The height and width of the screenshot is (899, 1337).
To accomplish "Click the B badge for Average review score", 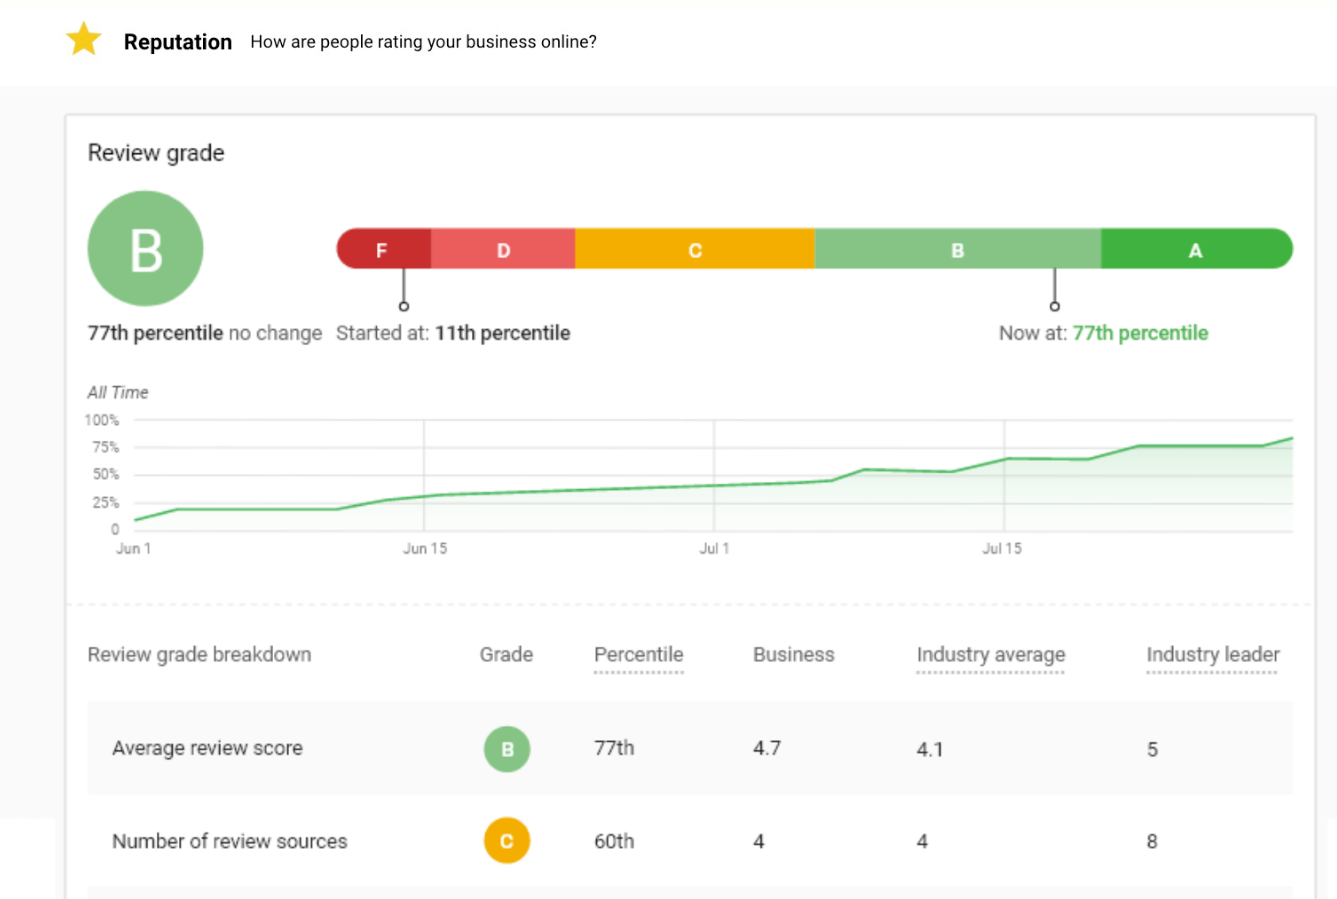I will click(507, 749).
